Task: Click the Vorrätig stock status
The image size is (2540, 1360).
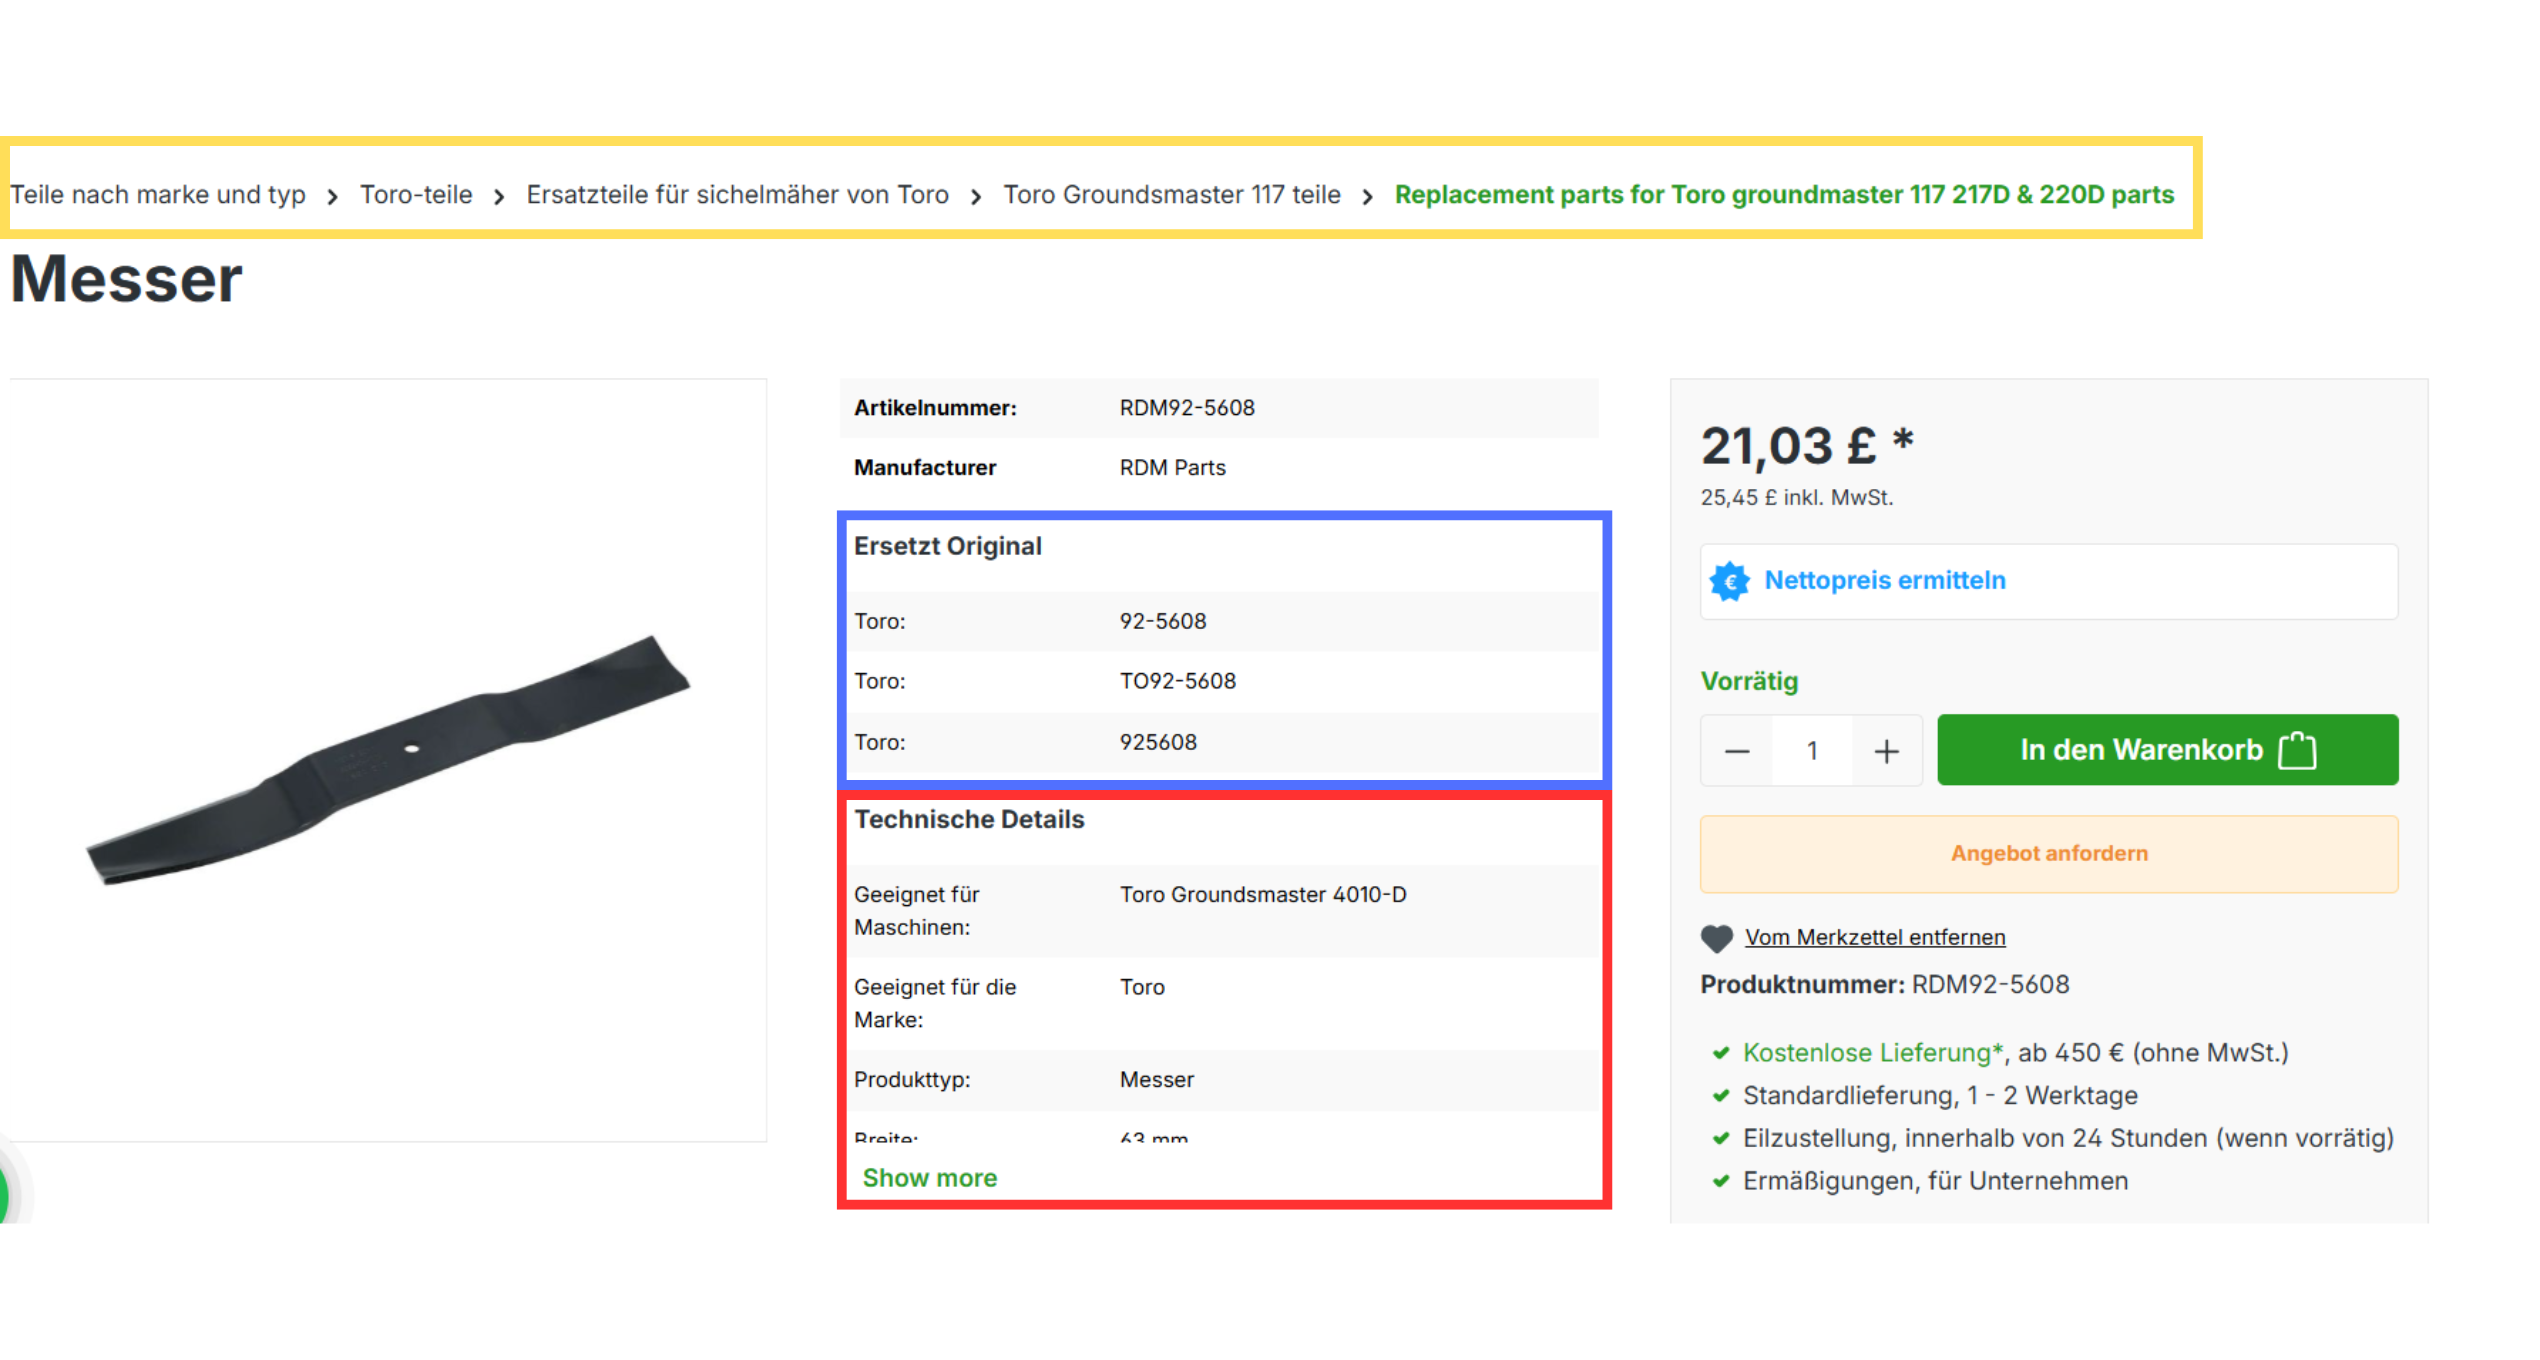Action: tap(1749, 681)
